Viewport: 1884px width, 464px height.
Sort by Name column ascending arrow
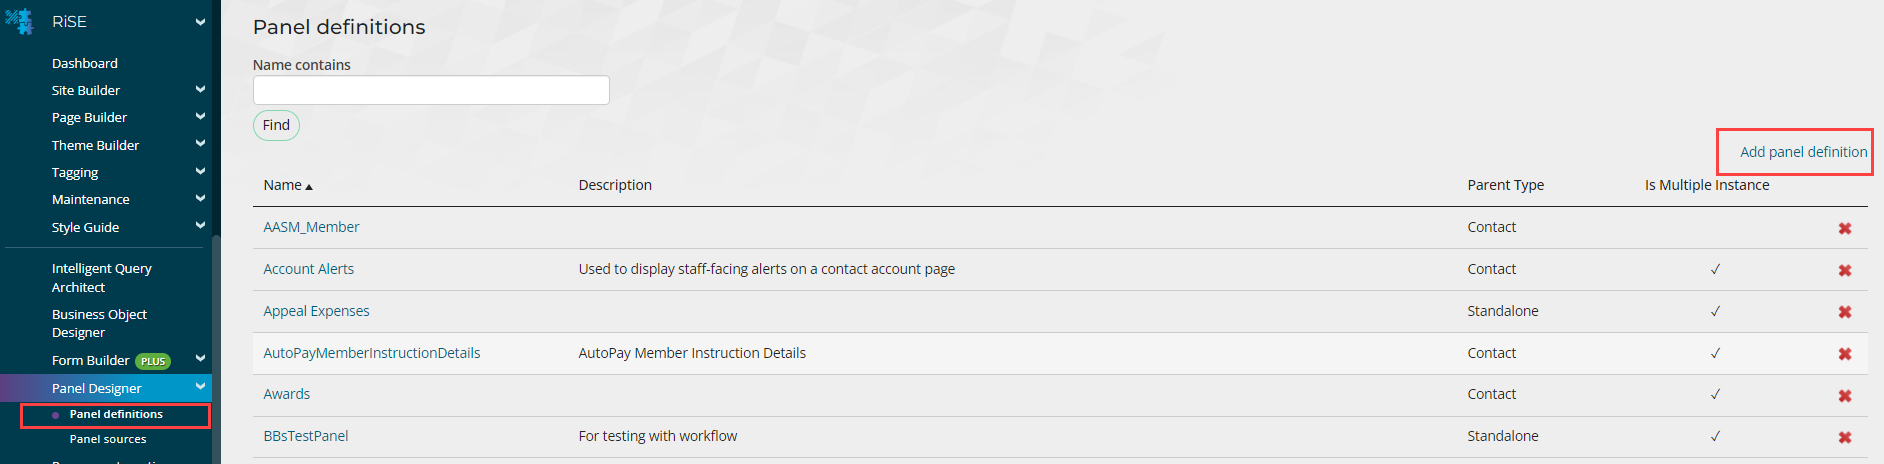click(x=309, y=187)
